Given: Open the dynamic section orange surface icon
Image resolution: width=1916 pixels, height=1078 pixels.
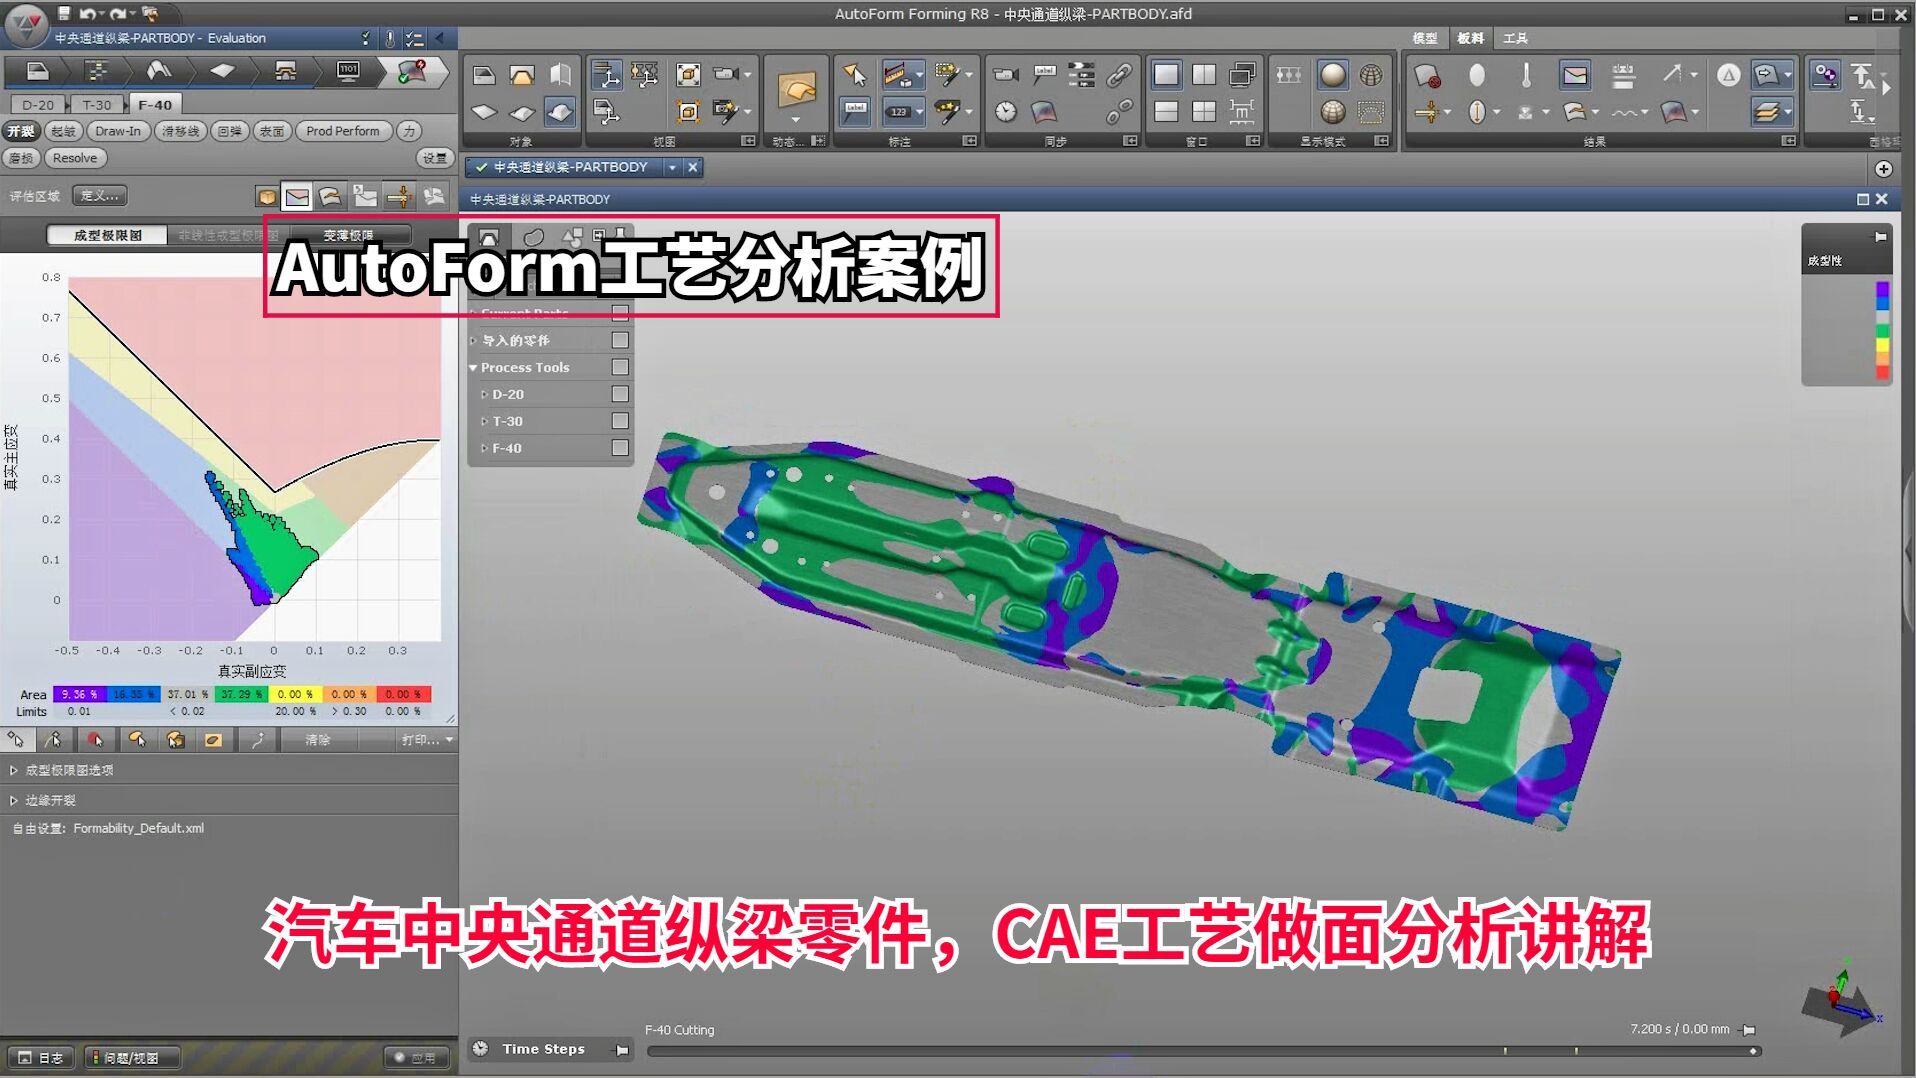Looking at the screenshot, I should (x=797, y=92).
